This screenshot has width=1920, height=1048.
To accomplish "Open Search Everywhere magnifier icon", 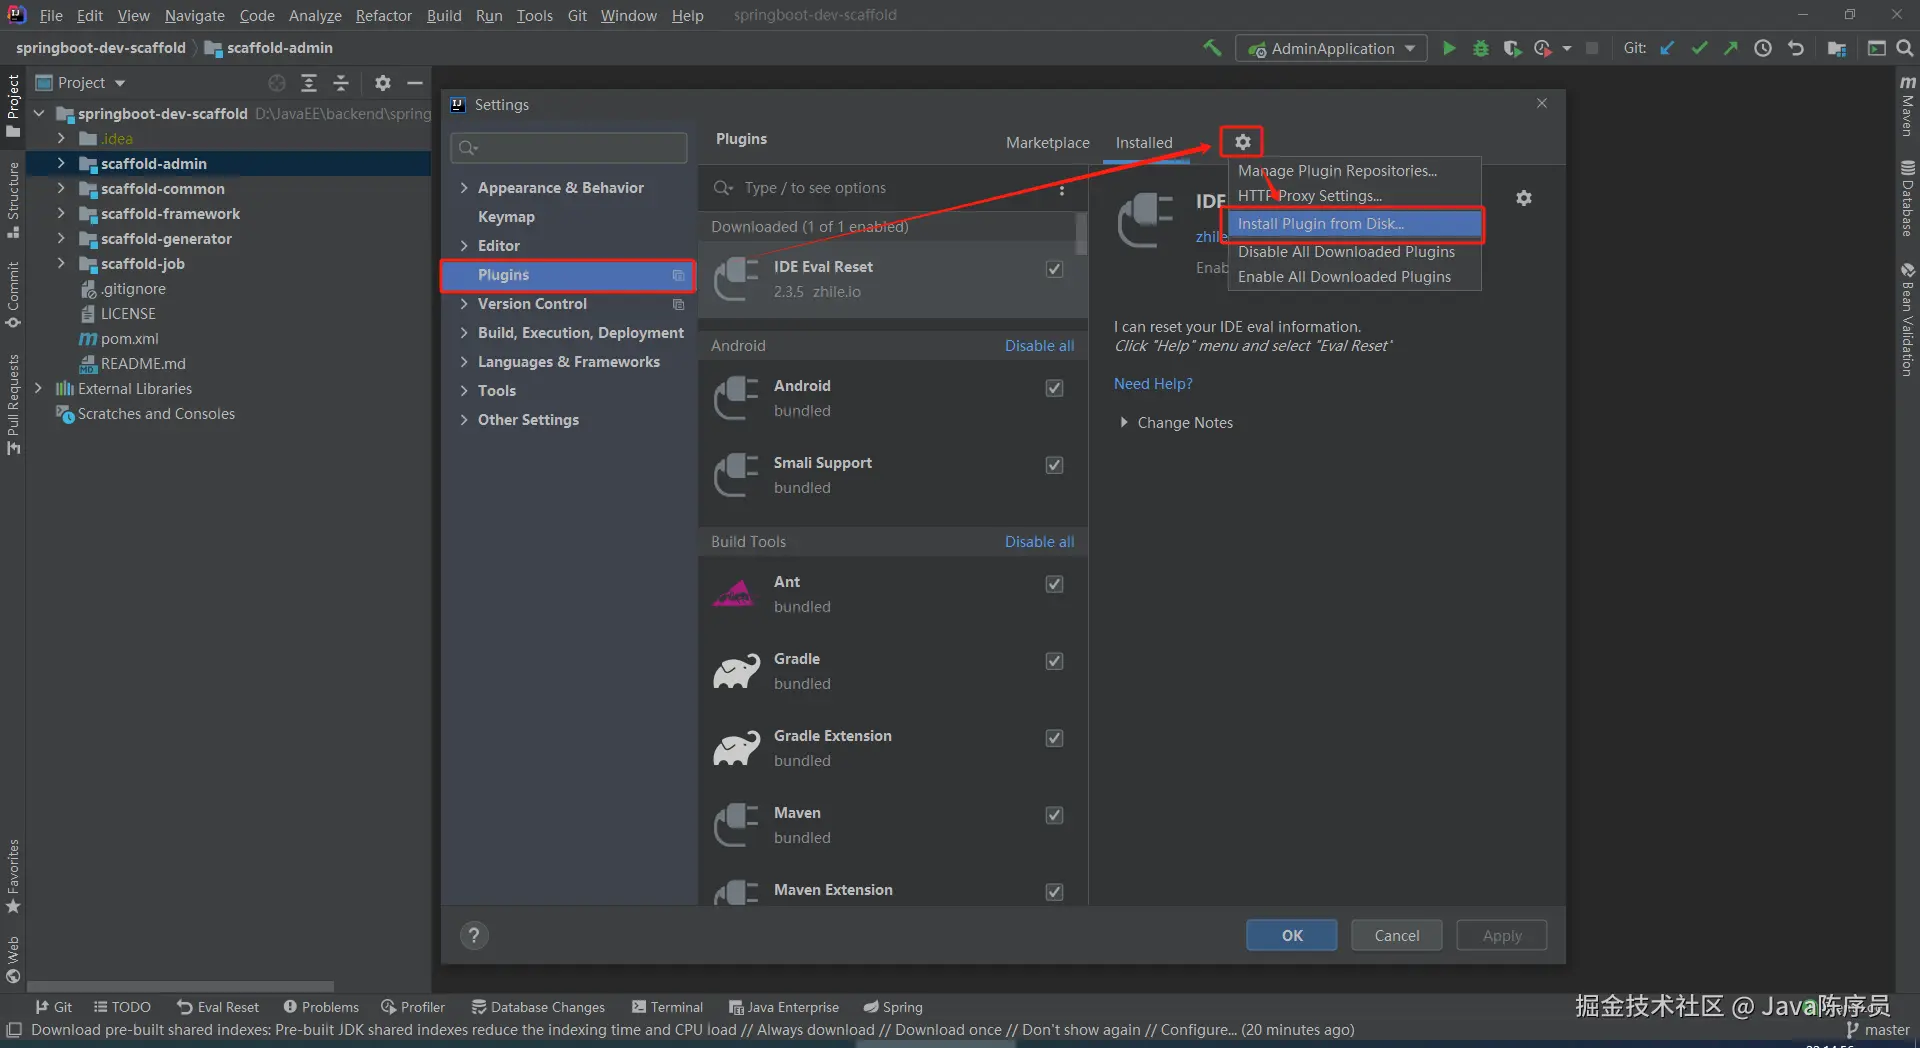I will (1905, 48).
